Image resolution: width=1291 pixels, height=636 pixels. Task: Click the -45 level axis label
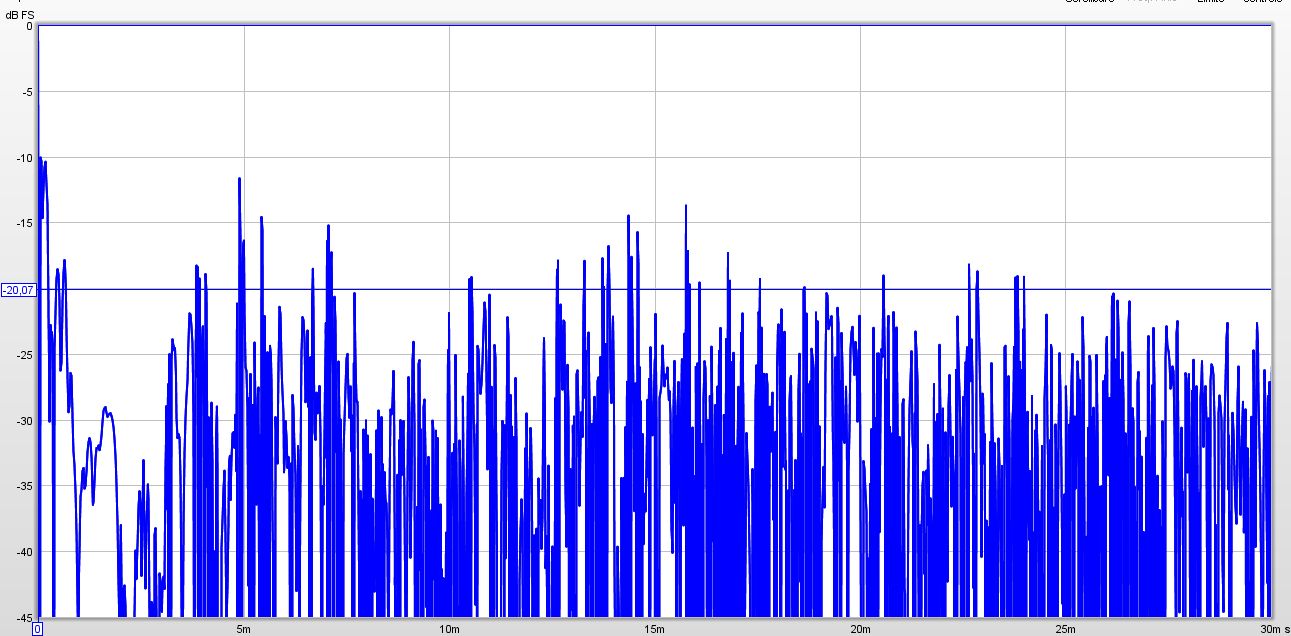(x=25, y=617)
